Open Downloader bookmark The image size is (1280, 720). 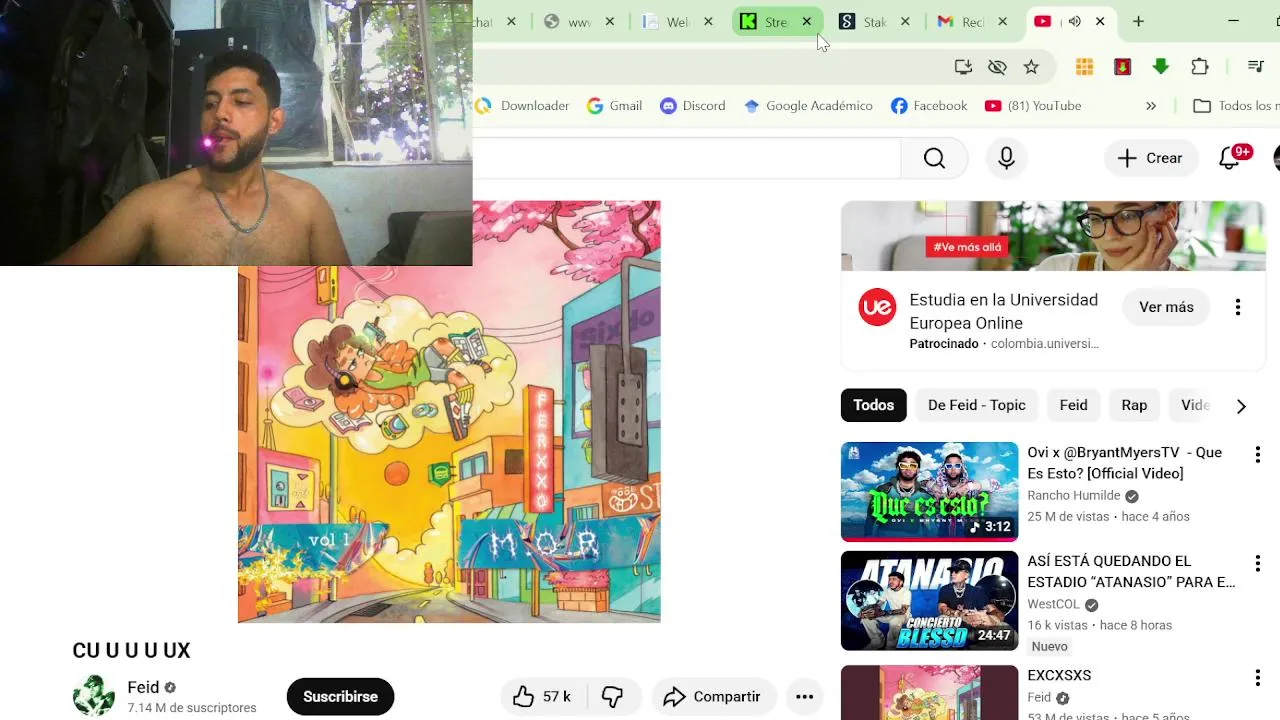point(523,106)
